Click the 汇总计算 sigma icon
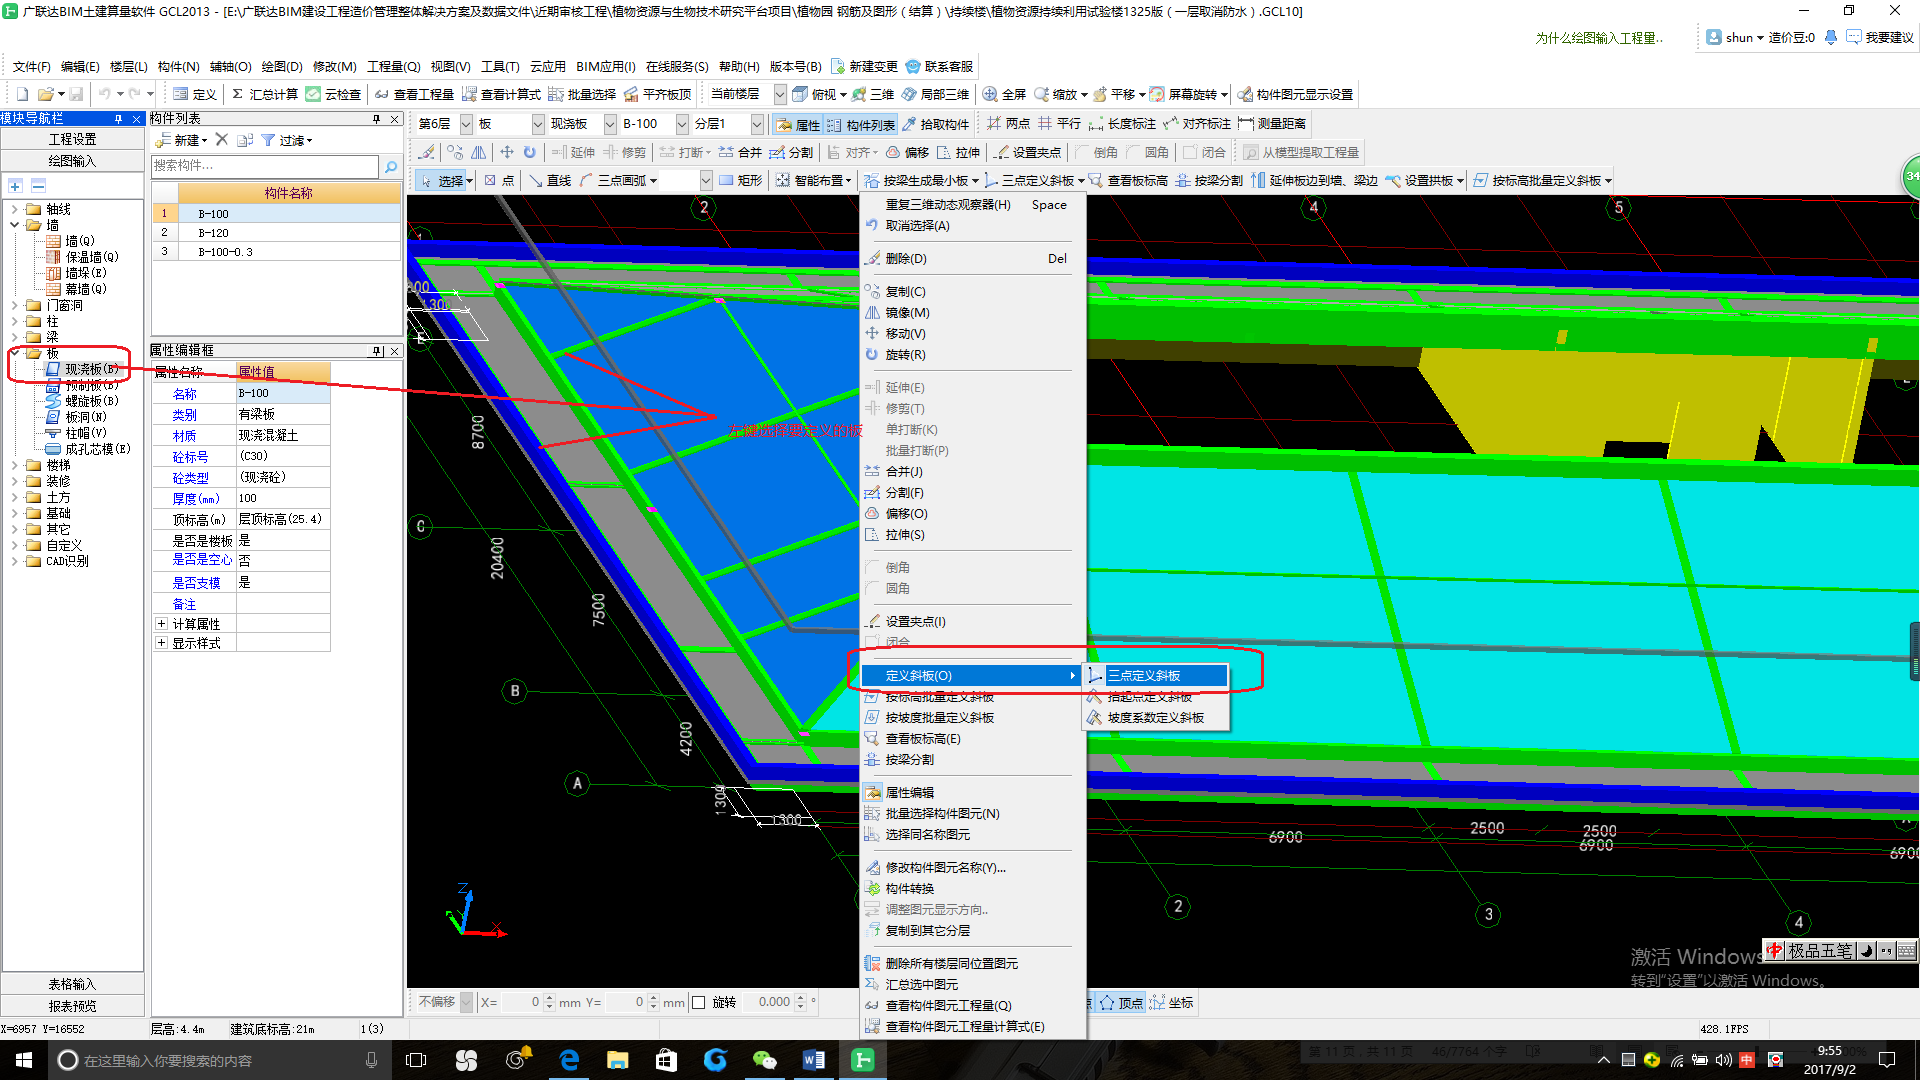The width and height of the screenshot is (1920, 1080). tap(237, 94)
